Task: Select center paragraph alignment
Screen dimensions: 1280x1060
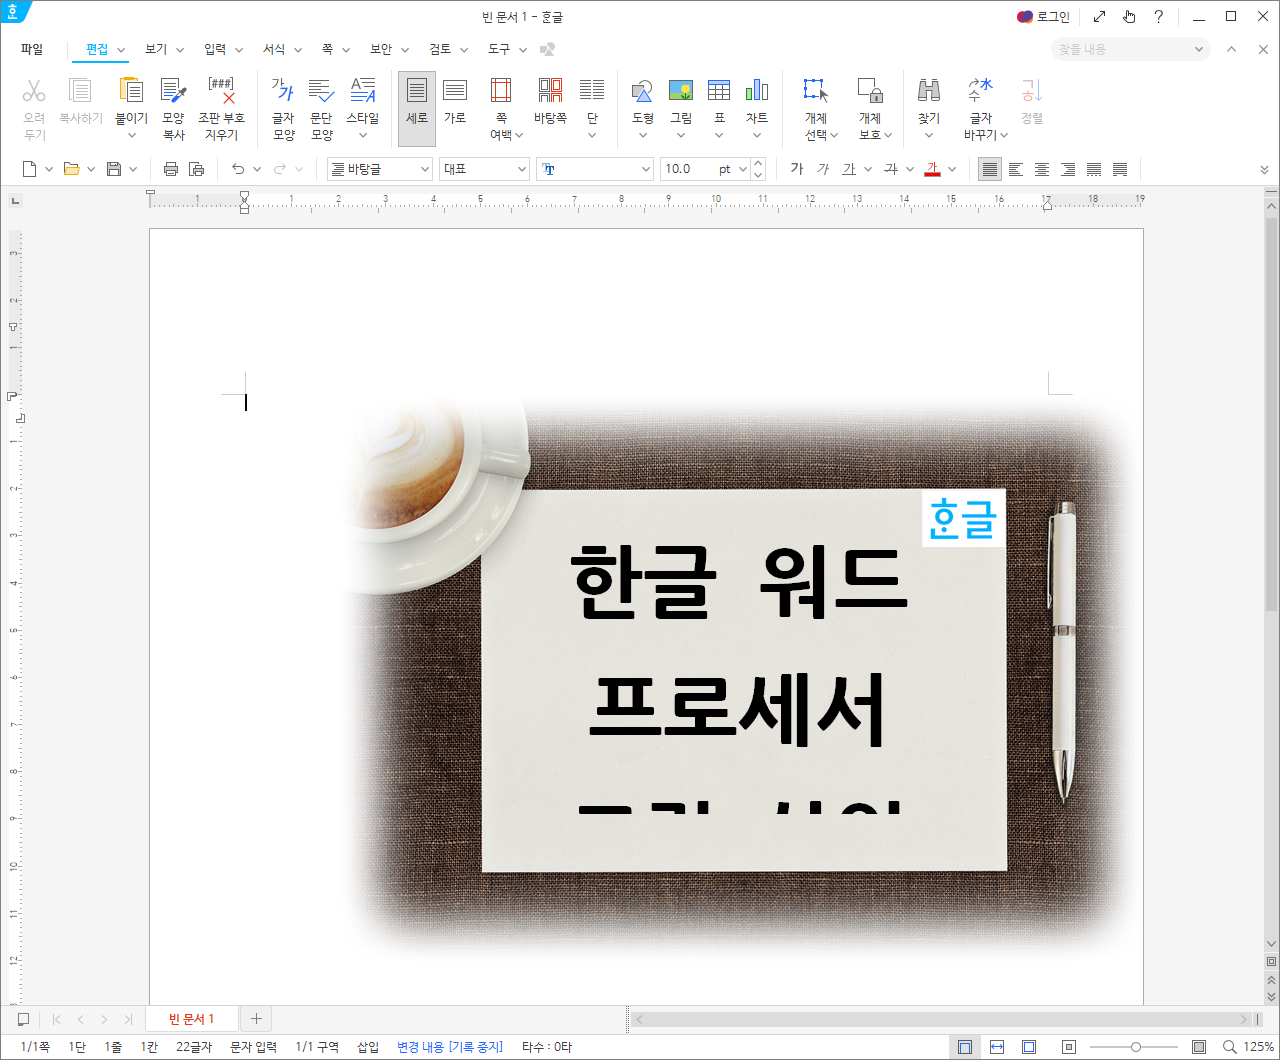Action: pyautogui.click(x=1042, y=169)
